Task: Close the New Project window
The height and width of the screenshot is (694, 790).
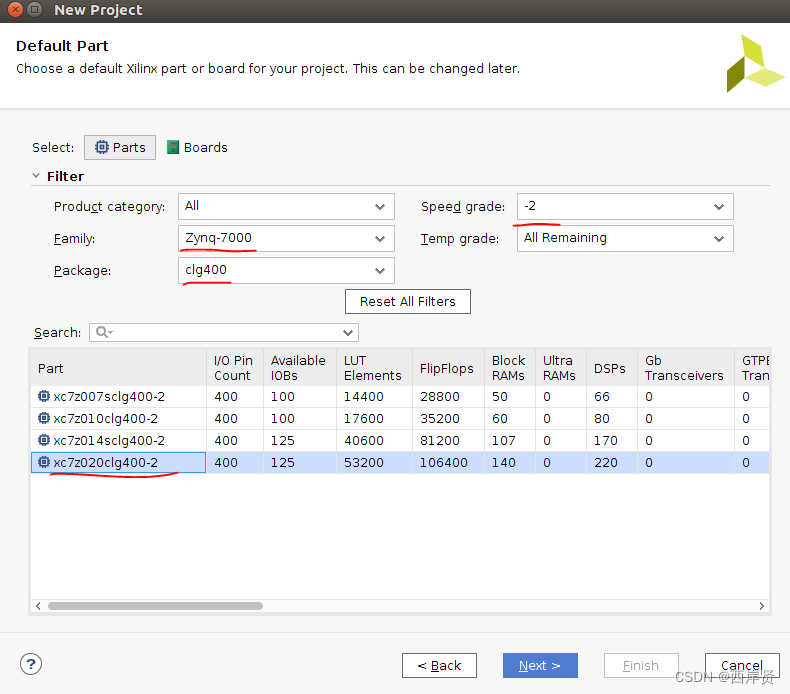Action: coord(16,10)
